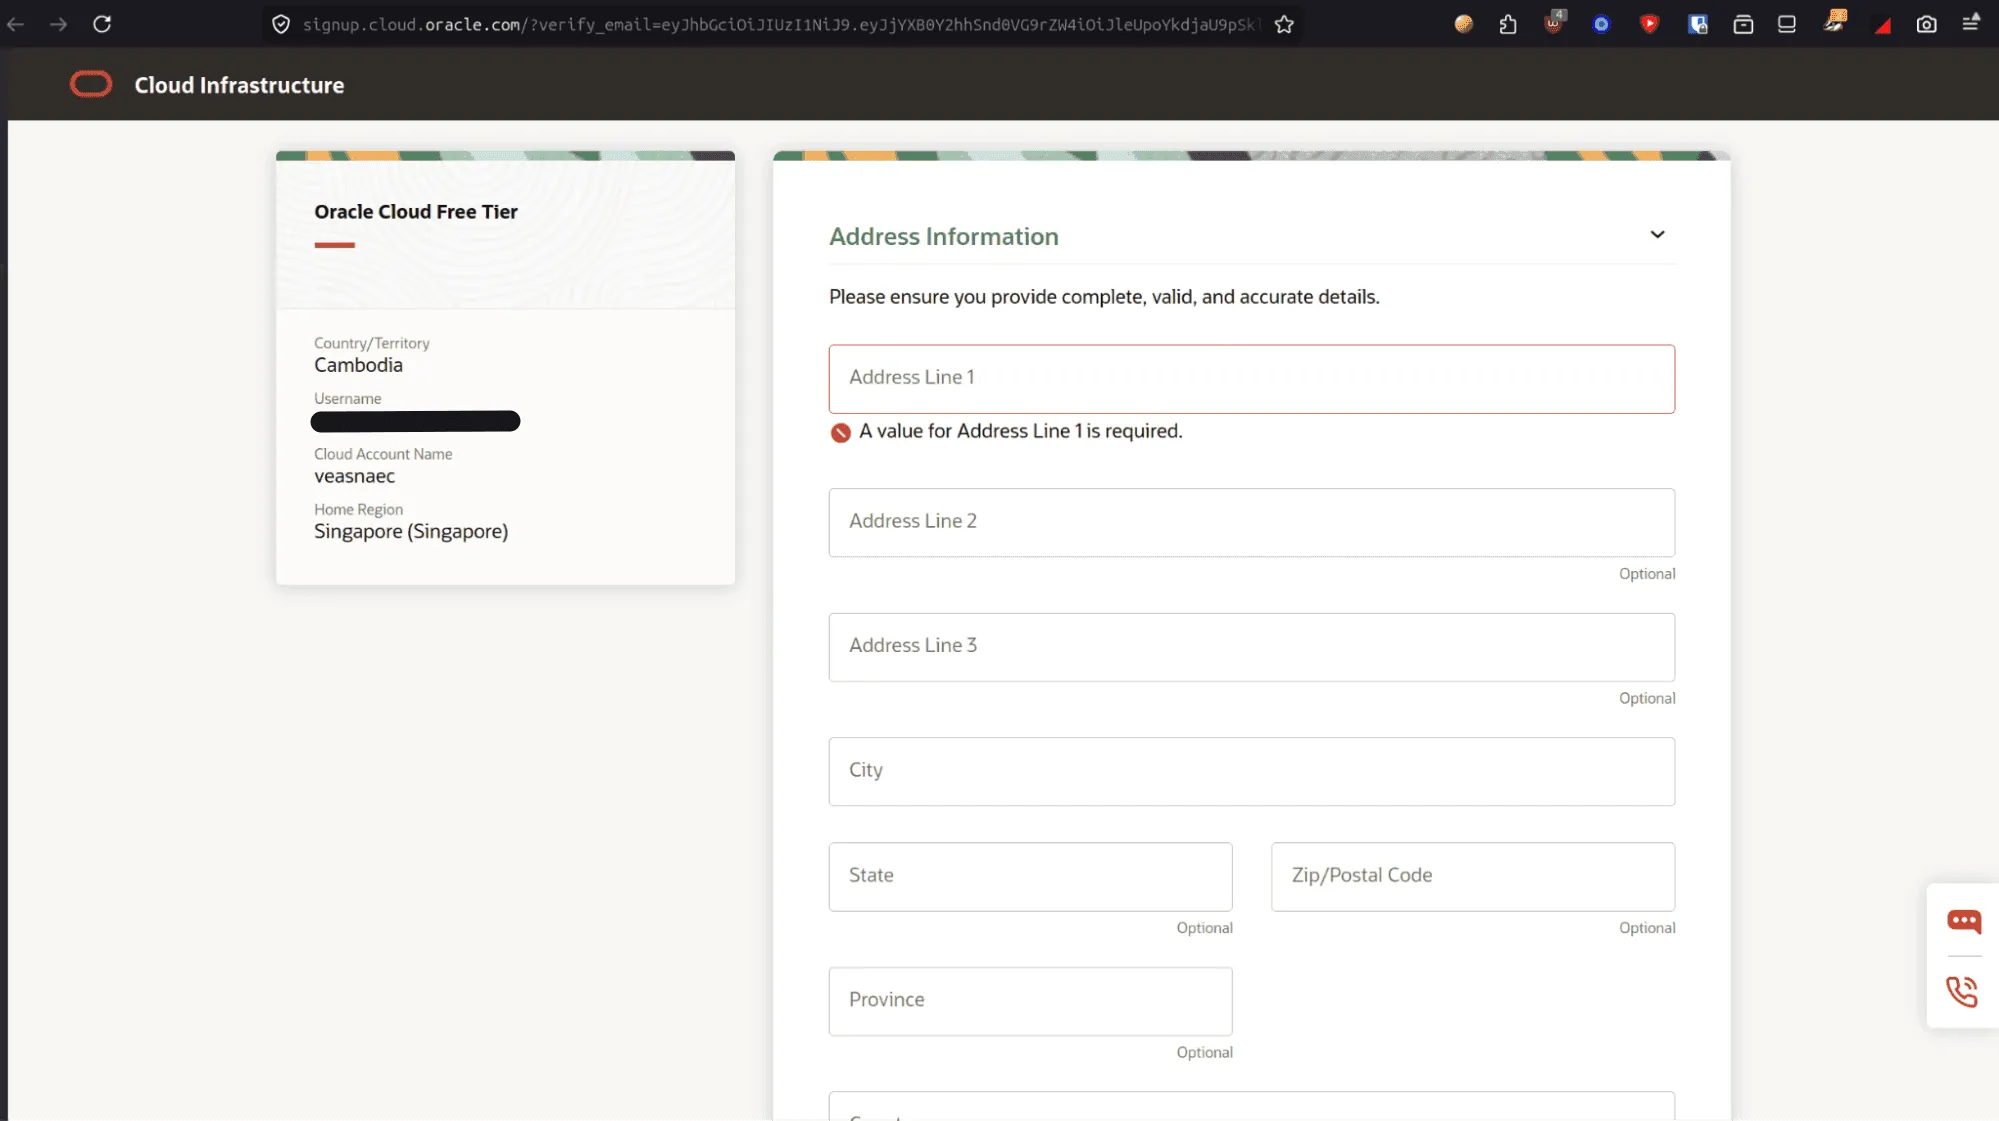1999x1121 pixels.
Task: Collapse the Address Information section
Action: pos(1657,235)
